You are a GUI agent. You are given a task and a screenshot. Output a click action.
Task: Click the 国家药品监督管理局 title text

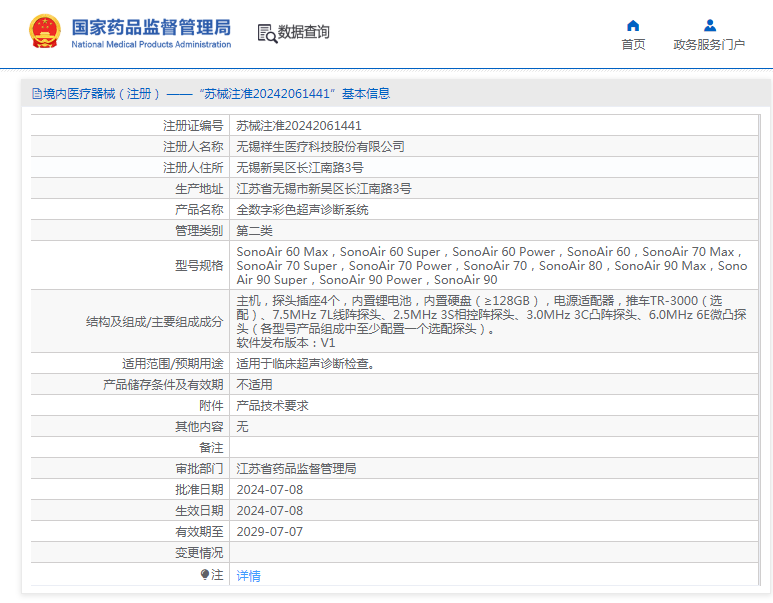[151, 26]
